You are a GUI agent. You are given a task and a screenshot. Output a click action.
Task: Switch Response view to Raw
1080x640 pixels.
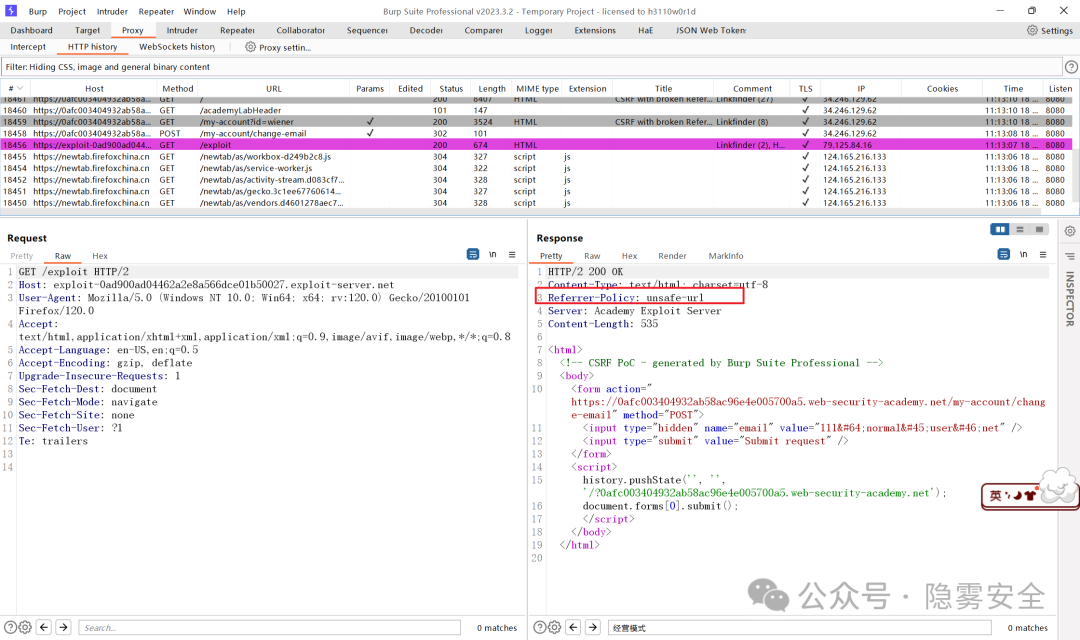[592, 256]
